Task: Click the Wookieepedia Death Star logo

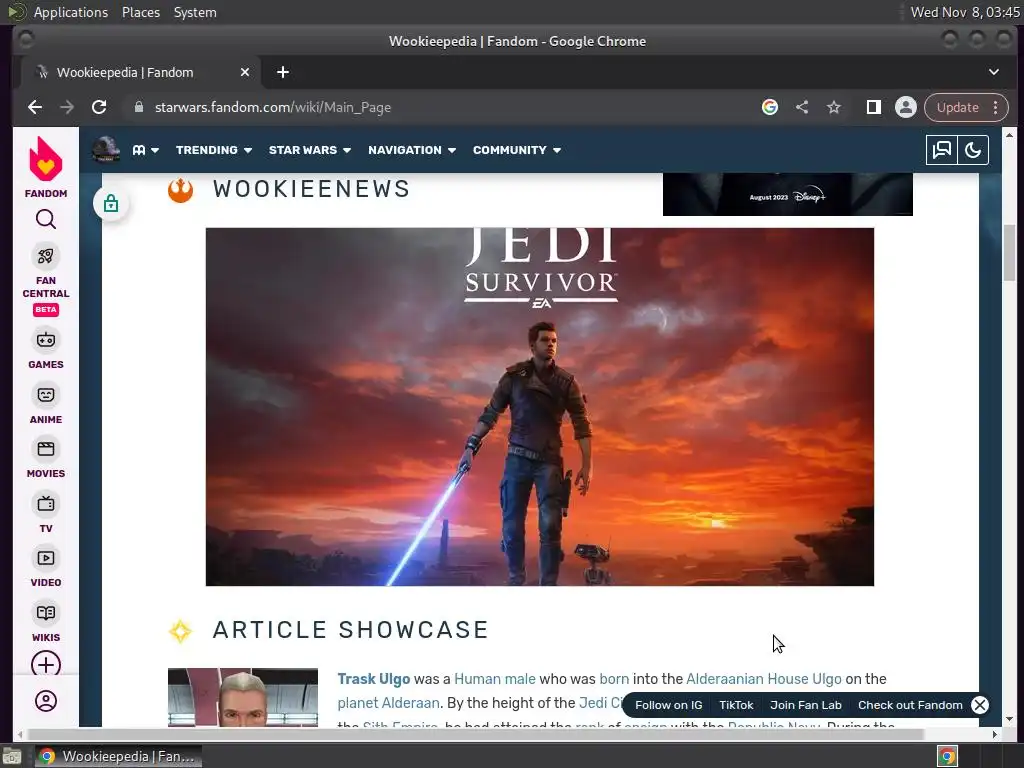Action: click(x=106, y=150)
